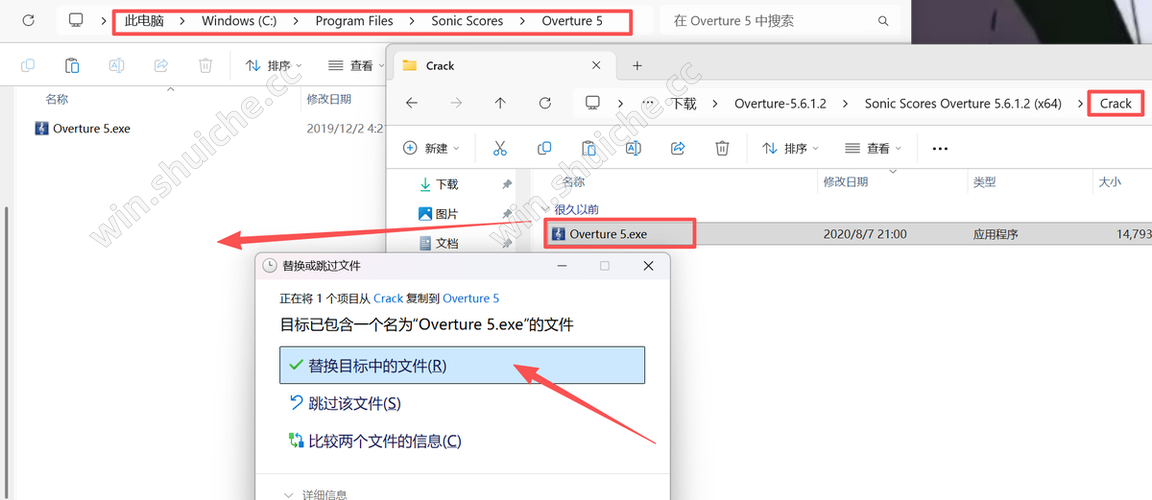The width and height of the screenshot is (1152, 500).
Task: Click the Share icon in Crack window toolbar
Action: point(678,148)
